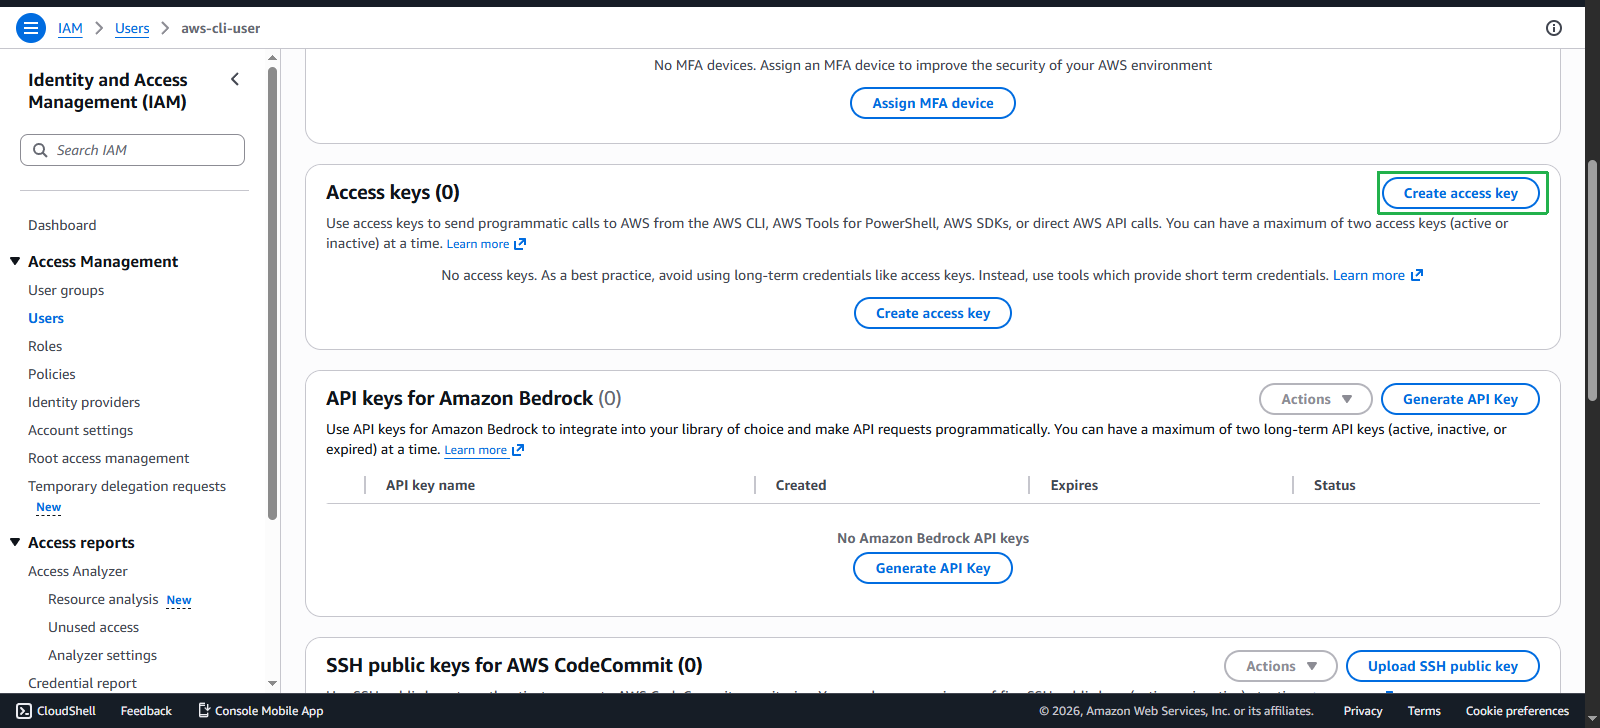This screenshot has width=1600, height=728.
Task: Select Users in the sidebar
Action: coord(46,318)
